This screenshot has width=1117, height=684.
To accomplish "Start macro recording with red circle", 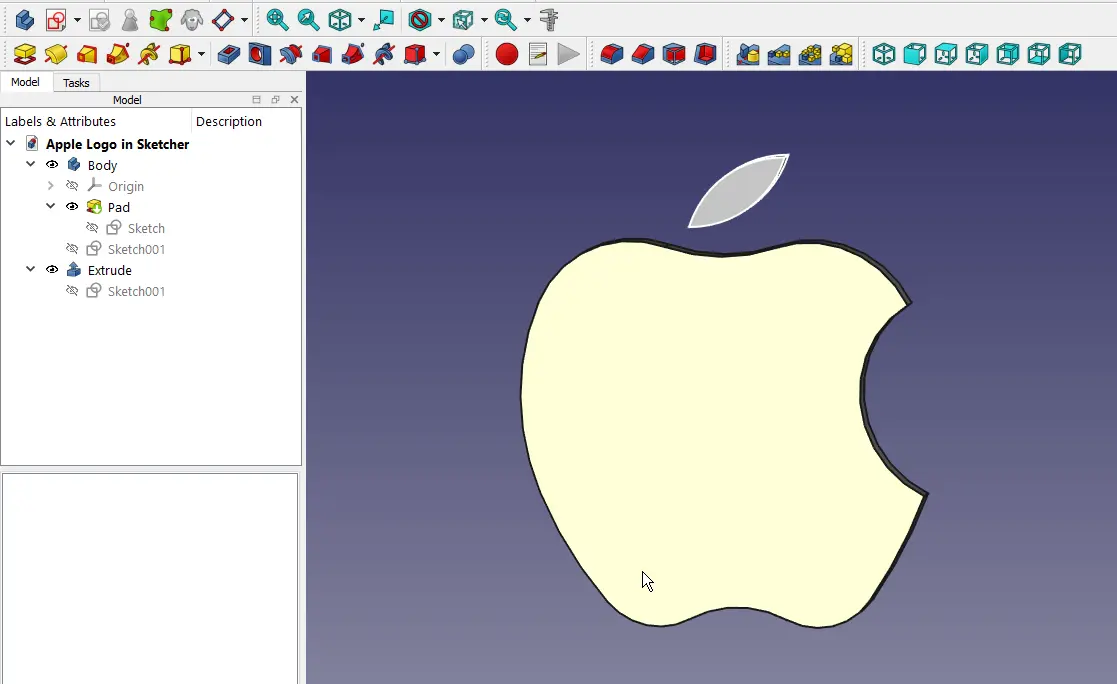I will (507, 54).
